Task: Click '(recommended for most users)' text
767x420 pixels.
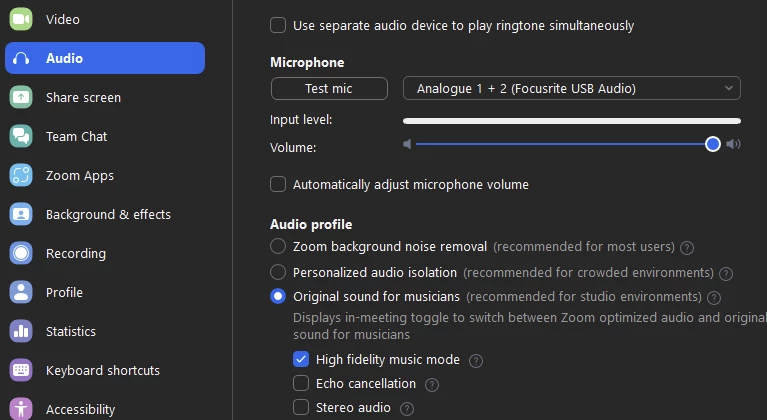Action: tap(584, 246)
